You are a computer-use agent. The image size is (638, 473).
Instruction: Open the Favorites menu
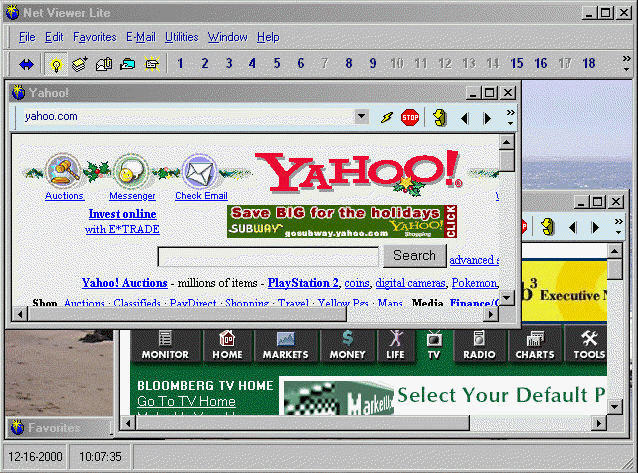(x=94, y=37)
